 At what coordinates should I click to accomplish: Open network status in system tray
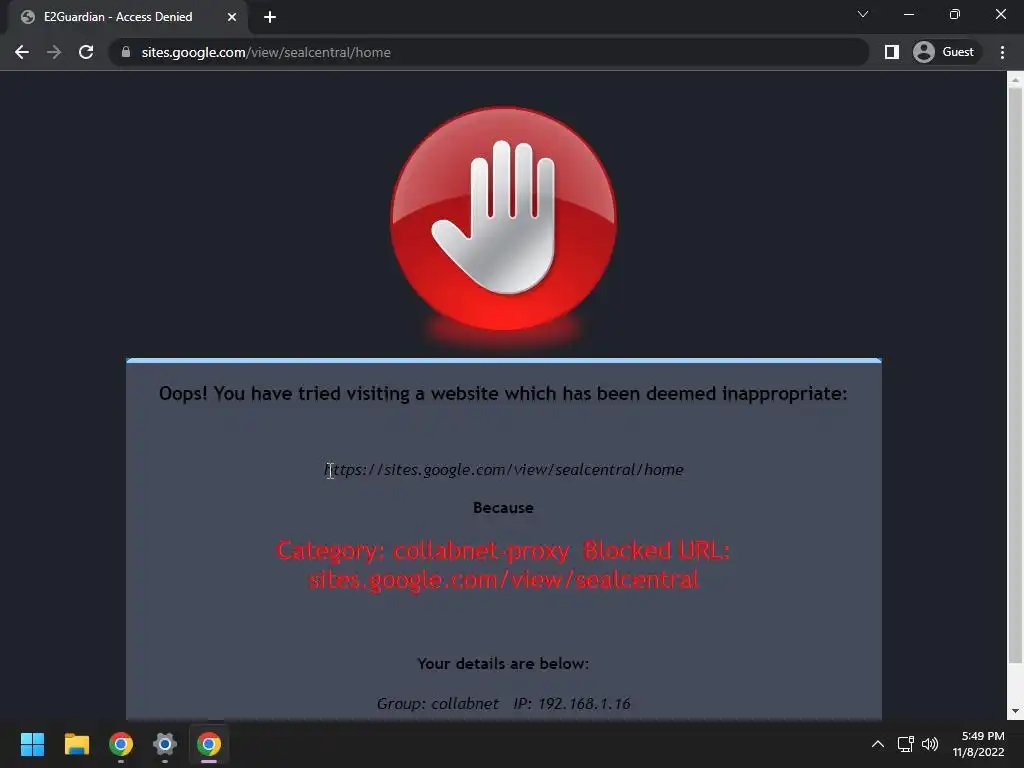(x=906, y=744)
